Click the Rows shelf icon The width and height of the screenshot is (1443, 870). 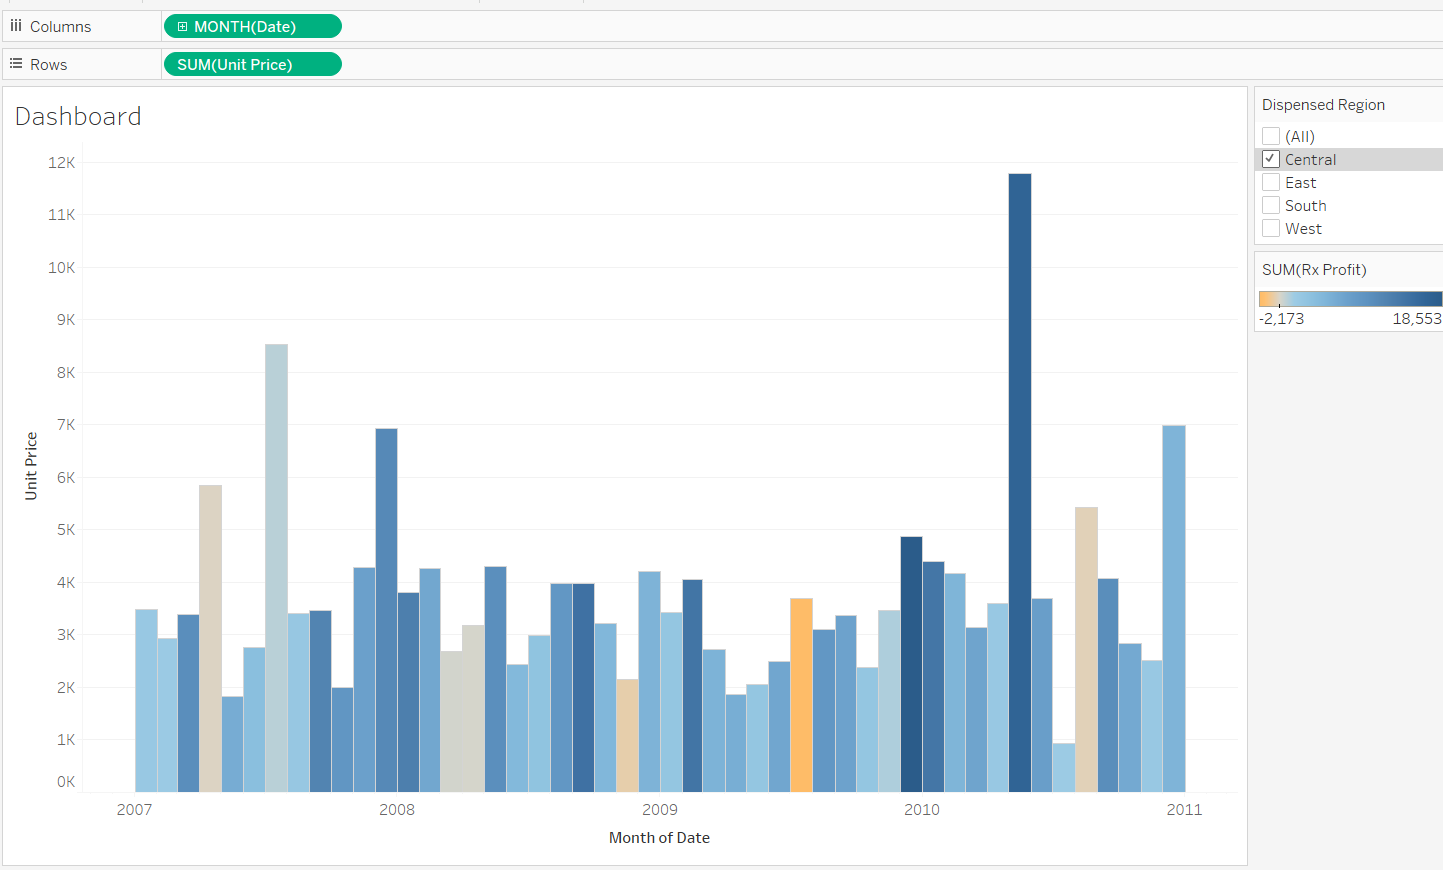[x=14, y=63]
